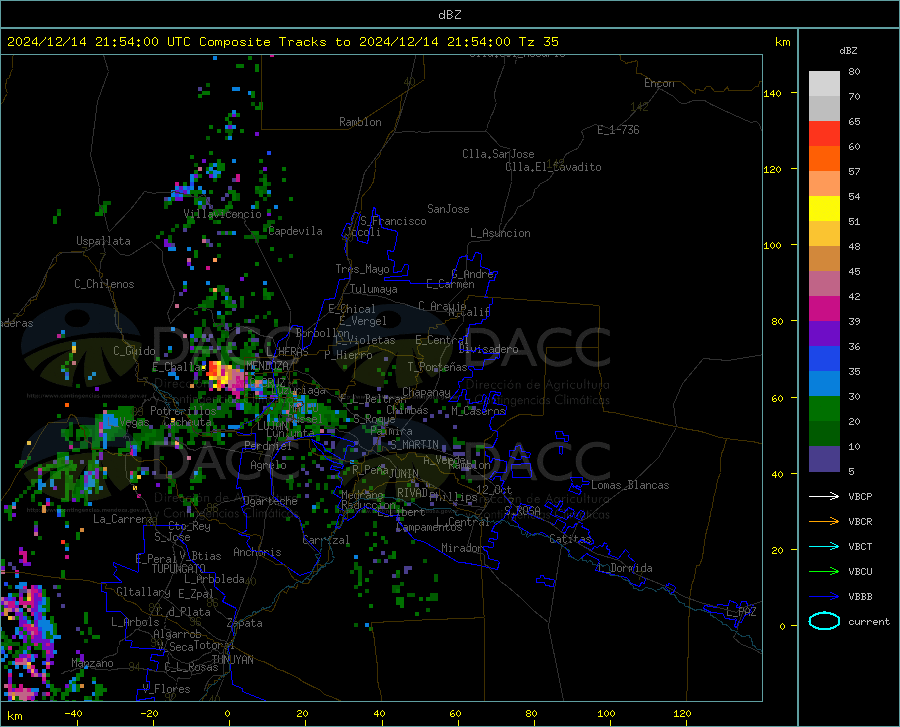Click the Ramblon label near top
900x727 pixels.
coord(360,122)
